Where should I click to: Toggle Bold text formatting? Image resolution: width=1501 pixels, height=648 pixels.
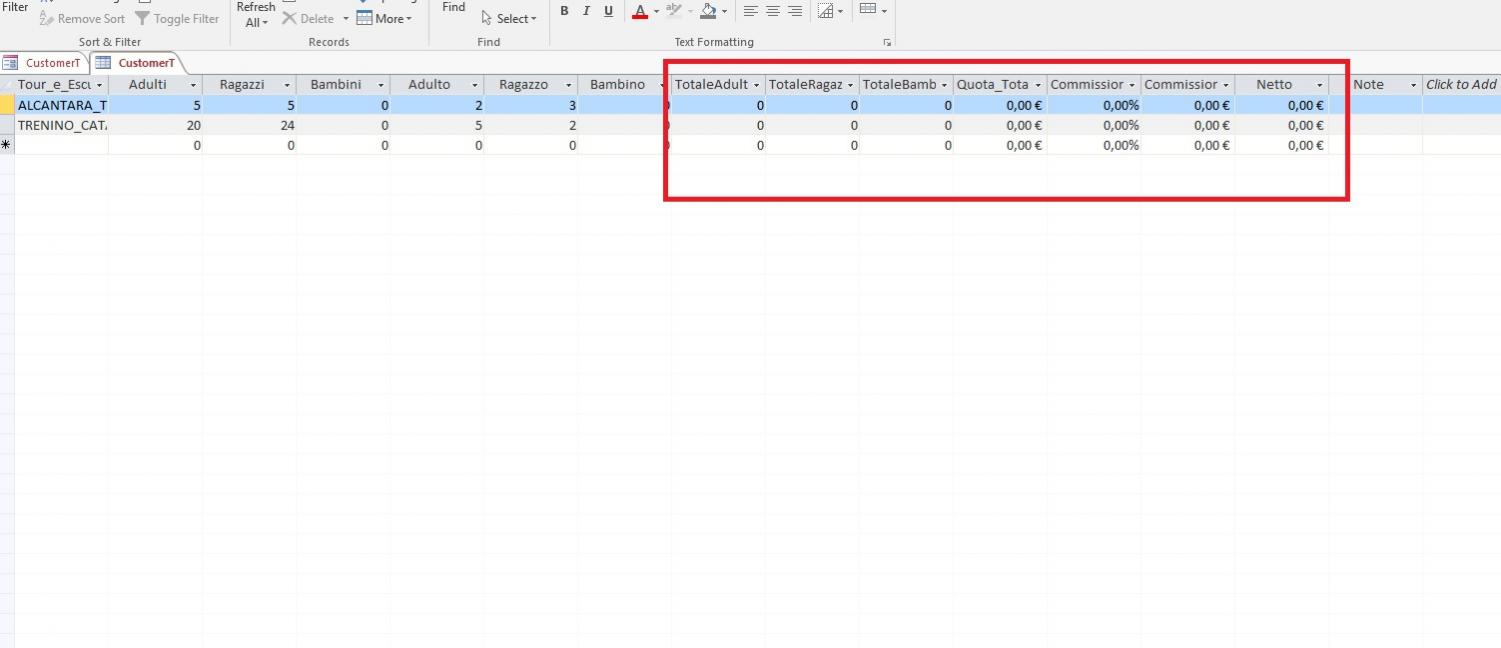pos(564,12)
